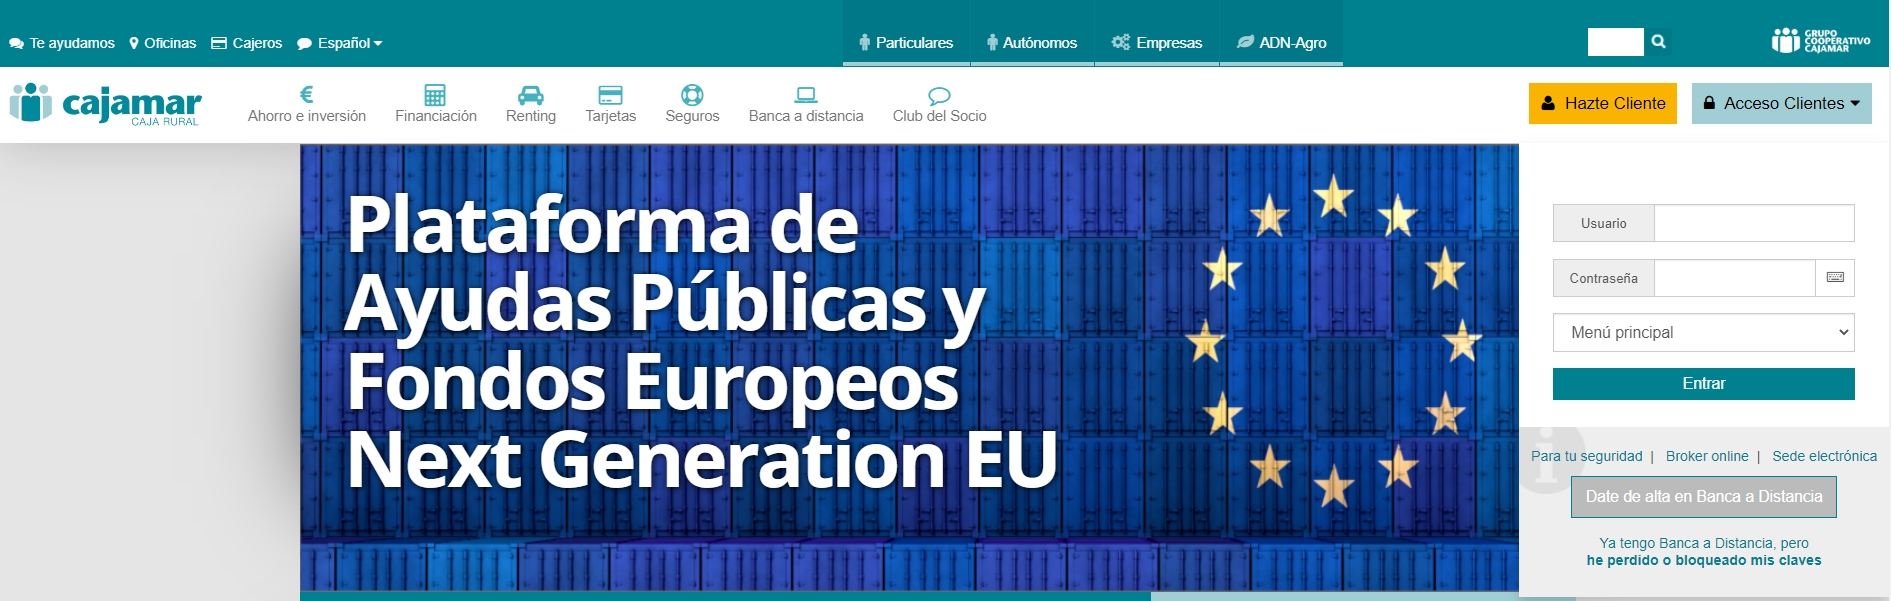Open the Club del Socio menu label
The width and height of the screenshot is (1891, 601).
[x=940, y=116]
